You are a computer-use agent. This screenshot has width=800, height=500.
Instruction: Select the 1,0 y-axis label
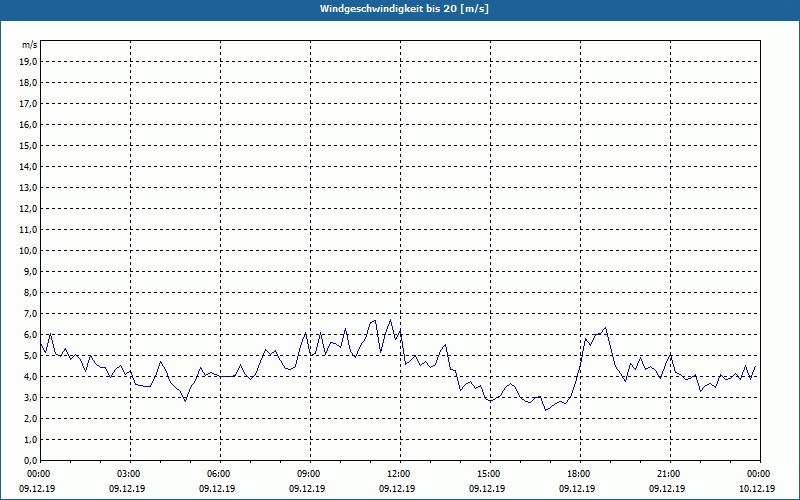point(30,440)
